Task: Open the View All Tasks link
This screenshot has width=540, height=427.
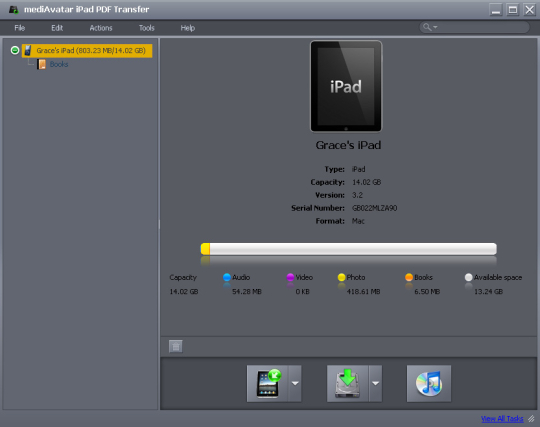Action: [502, 419]
